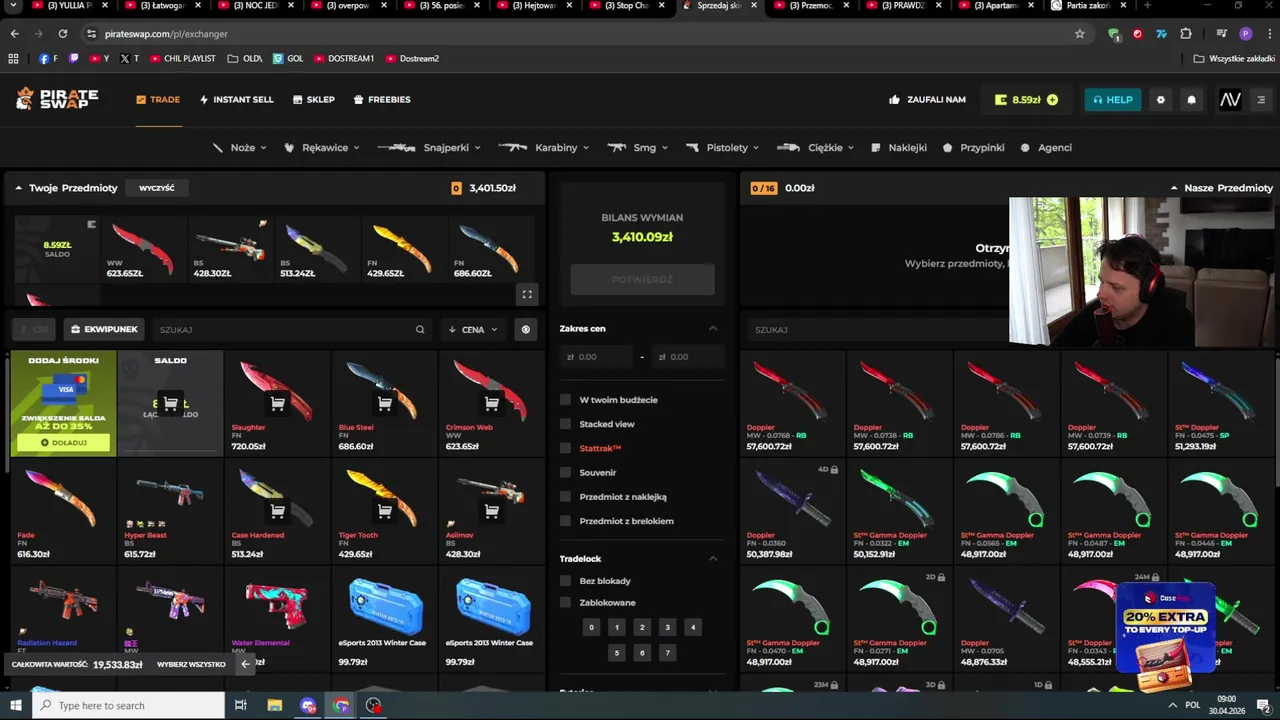Viewport: 1280px width, 720px height.
Task: Click WYBIERZ WSZYSTKO button
Action: tap(191, 664)
